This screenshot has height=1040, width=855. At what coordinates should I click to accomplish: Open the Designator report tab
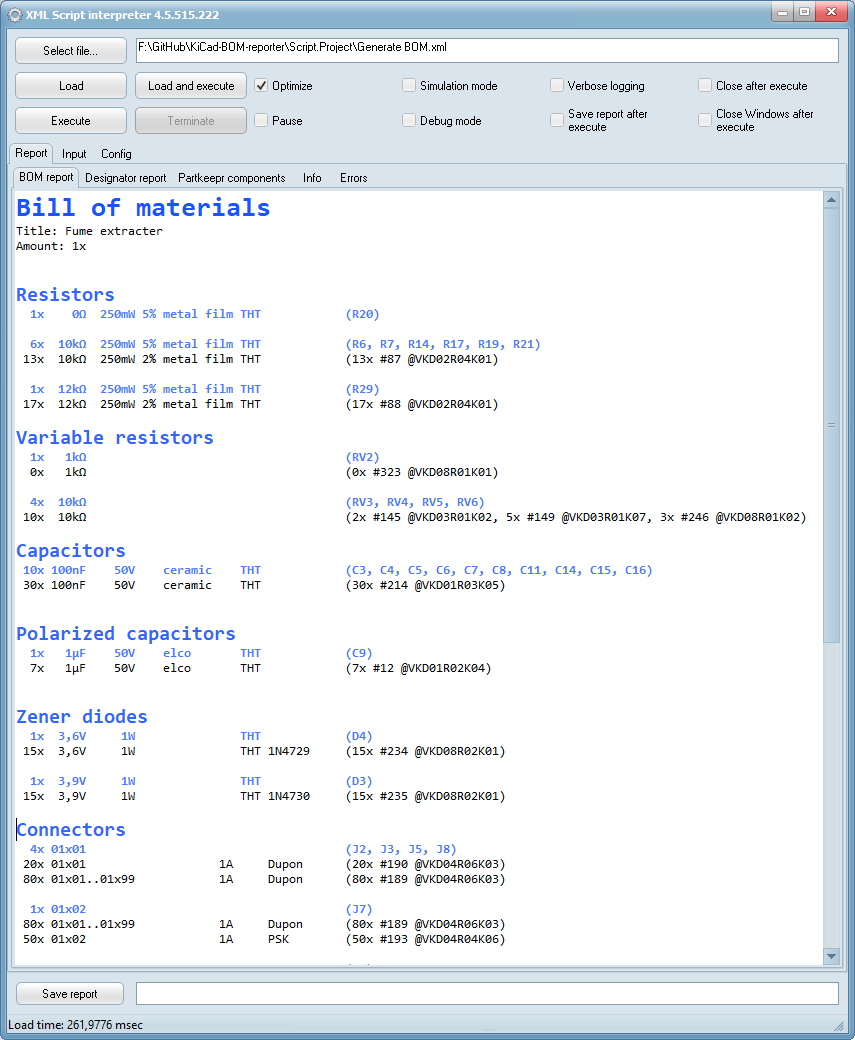pyautogui.click(x=125, y=178)
